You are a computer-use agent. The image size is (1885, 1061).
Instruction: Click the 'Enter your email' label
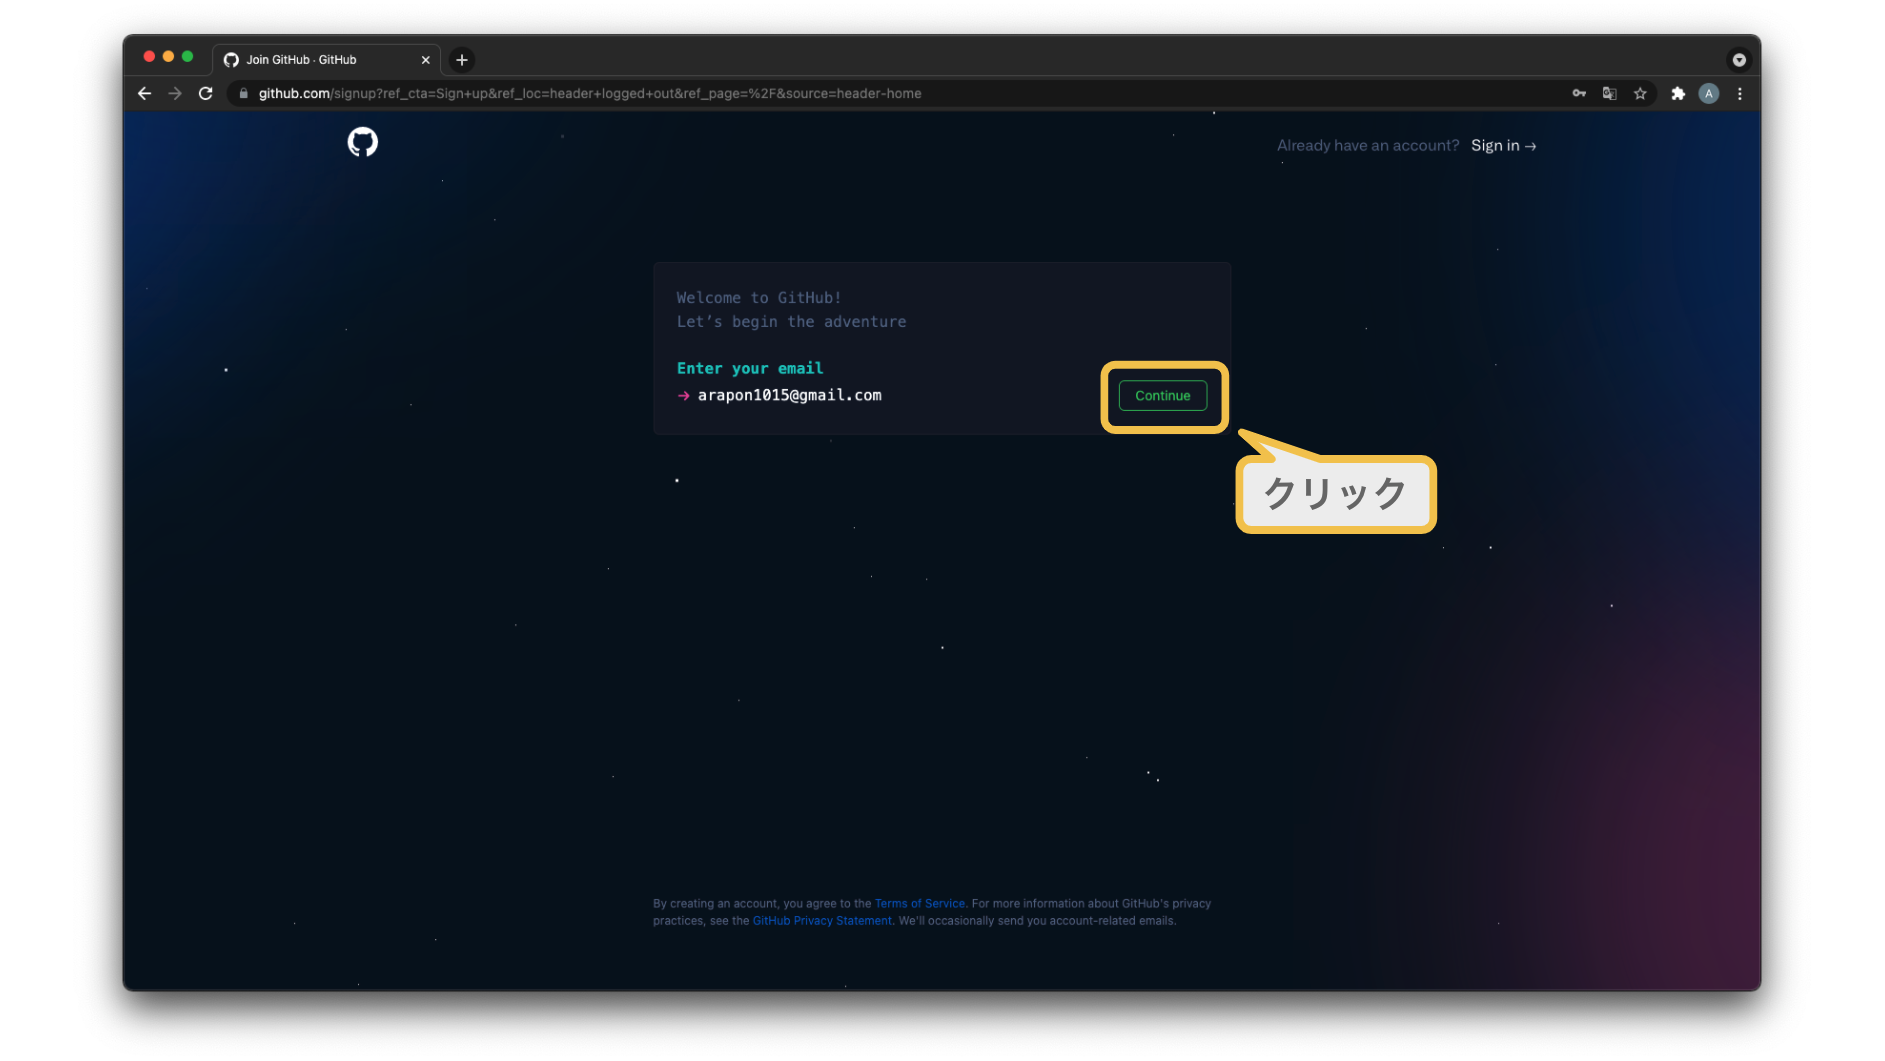[x=750, y=368]
